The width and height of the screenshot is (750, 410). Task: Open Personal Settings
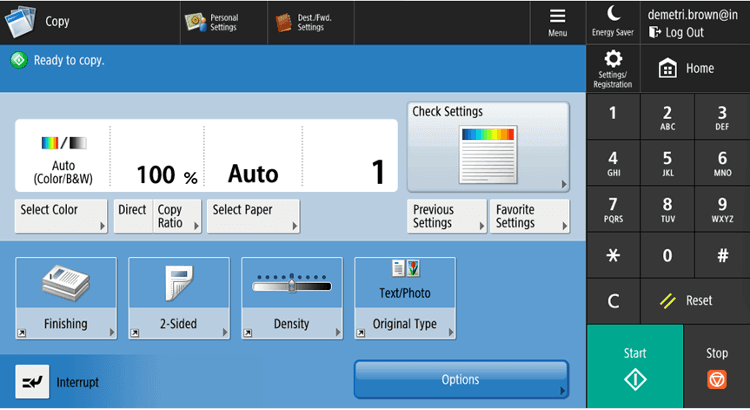click(211, 22)
